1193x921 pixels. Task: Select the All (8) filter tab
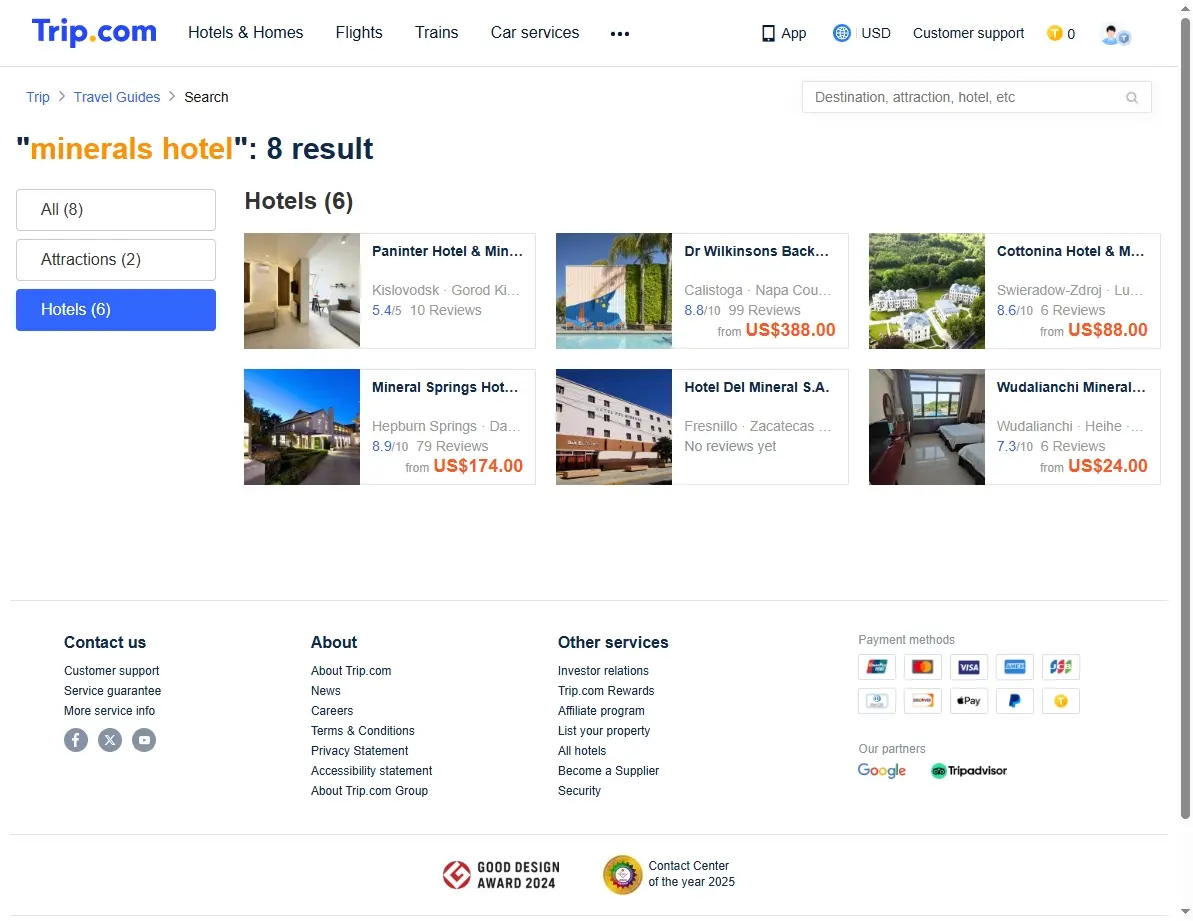click(116, 210)
